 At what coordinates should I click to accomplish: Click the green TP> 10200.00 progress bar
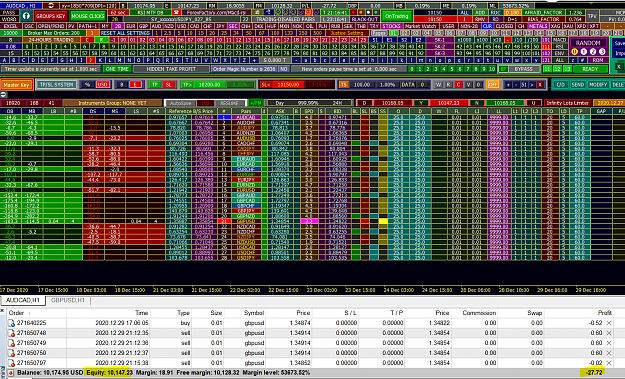217,84
